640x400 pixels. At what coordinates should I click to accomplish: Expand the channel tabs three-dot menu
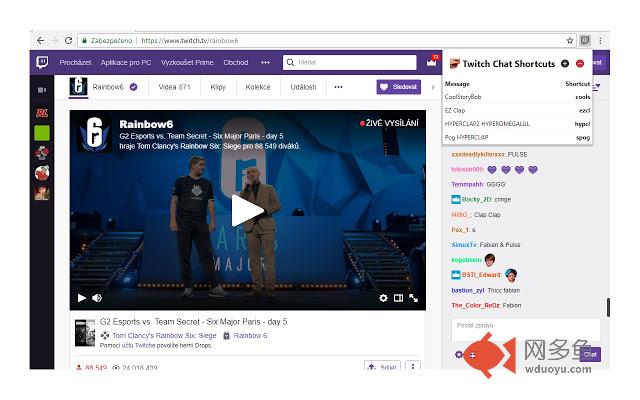tap(338, 87)
